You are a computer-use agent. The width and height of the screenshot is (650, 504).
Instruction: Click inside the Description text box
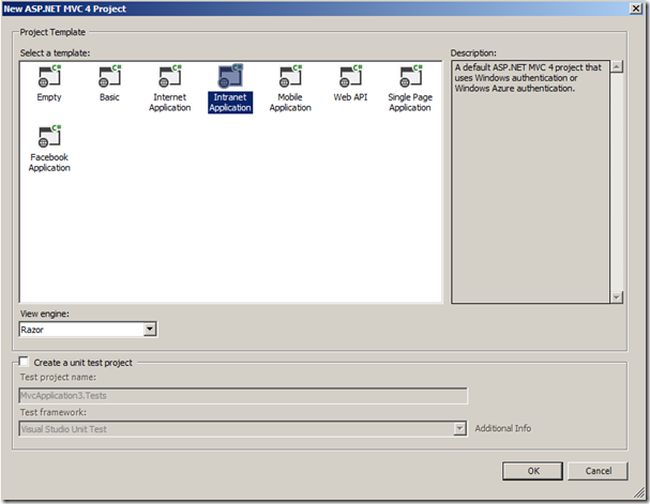[x=530, y=182]
